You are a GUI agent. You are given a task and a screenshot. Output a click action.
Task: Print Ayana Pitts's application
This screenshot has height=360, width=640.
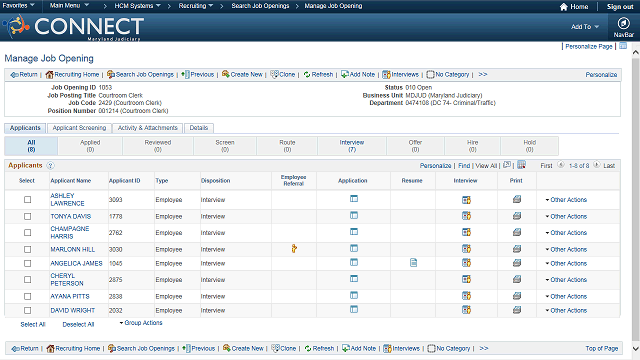tap(517, 296)
